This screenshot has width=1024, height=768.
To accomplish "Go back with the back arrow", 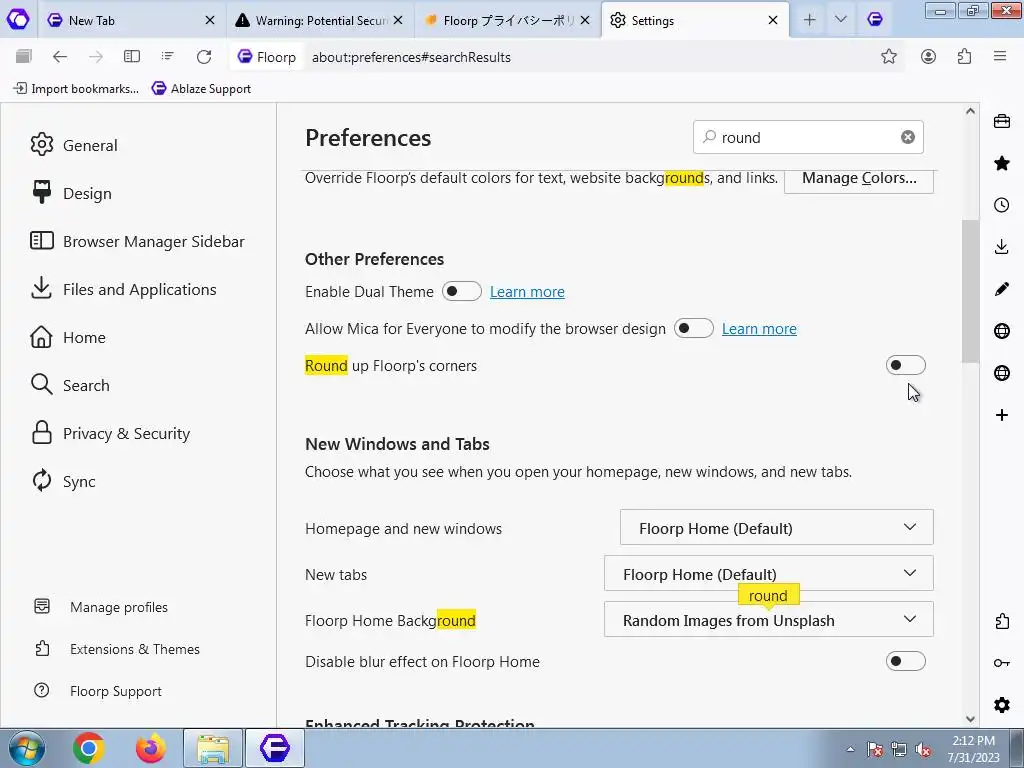I will (60, 57).
